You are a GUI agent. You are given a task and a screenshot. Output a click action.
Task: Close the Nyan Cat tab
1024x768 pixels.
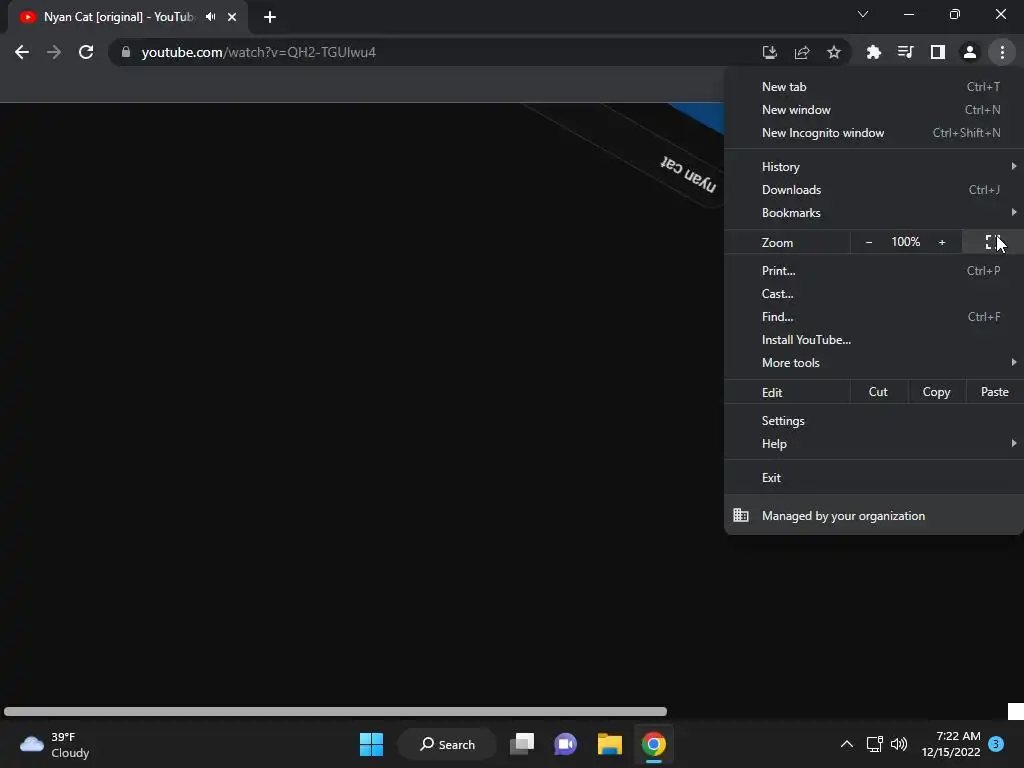tap(232, 17)
